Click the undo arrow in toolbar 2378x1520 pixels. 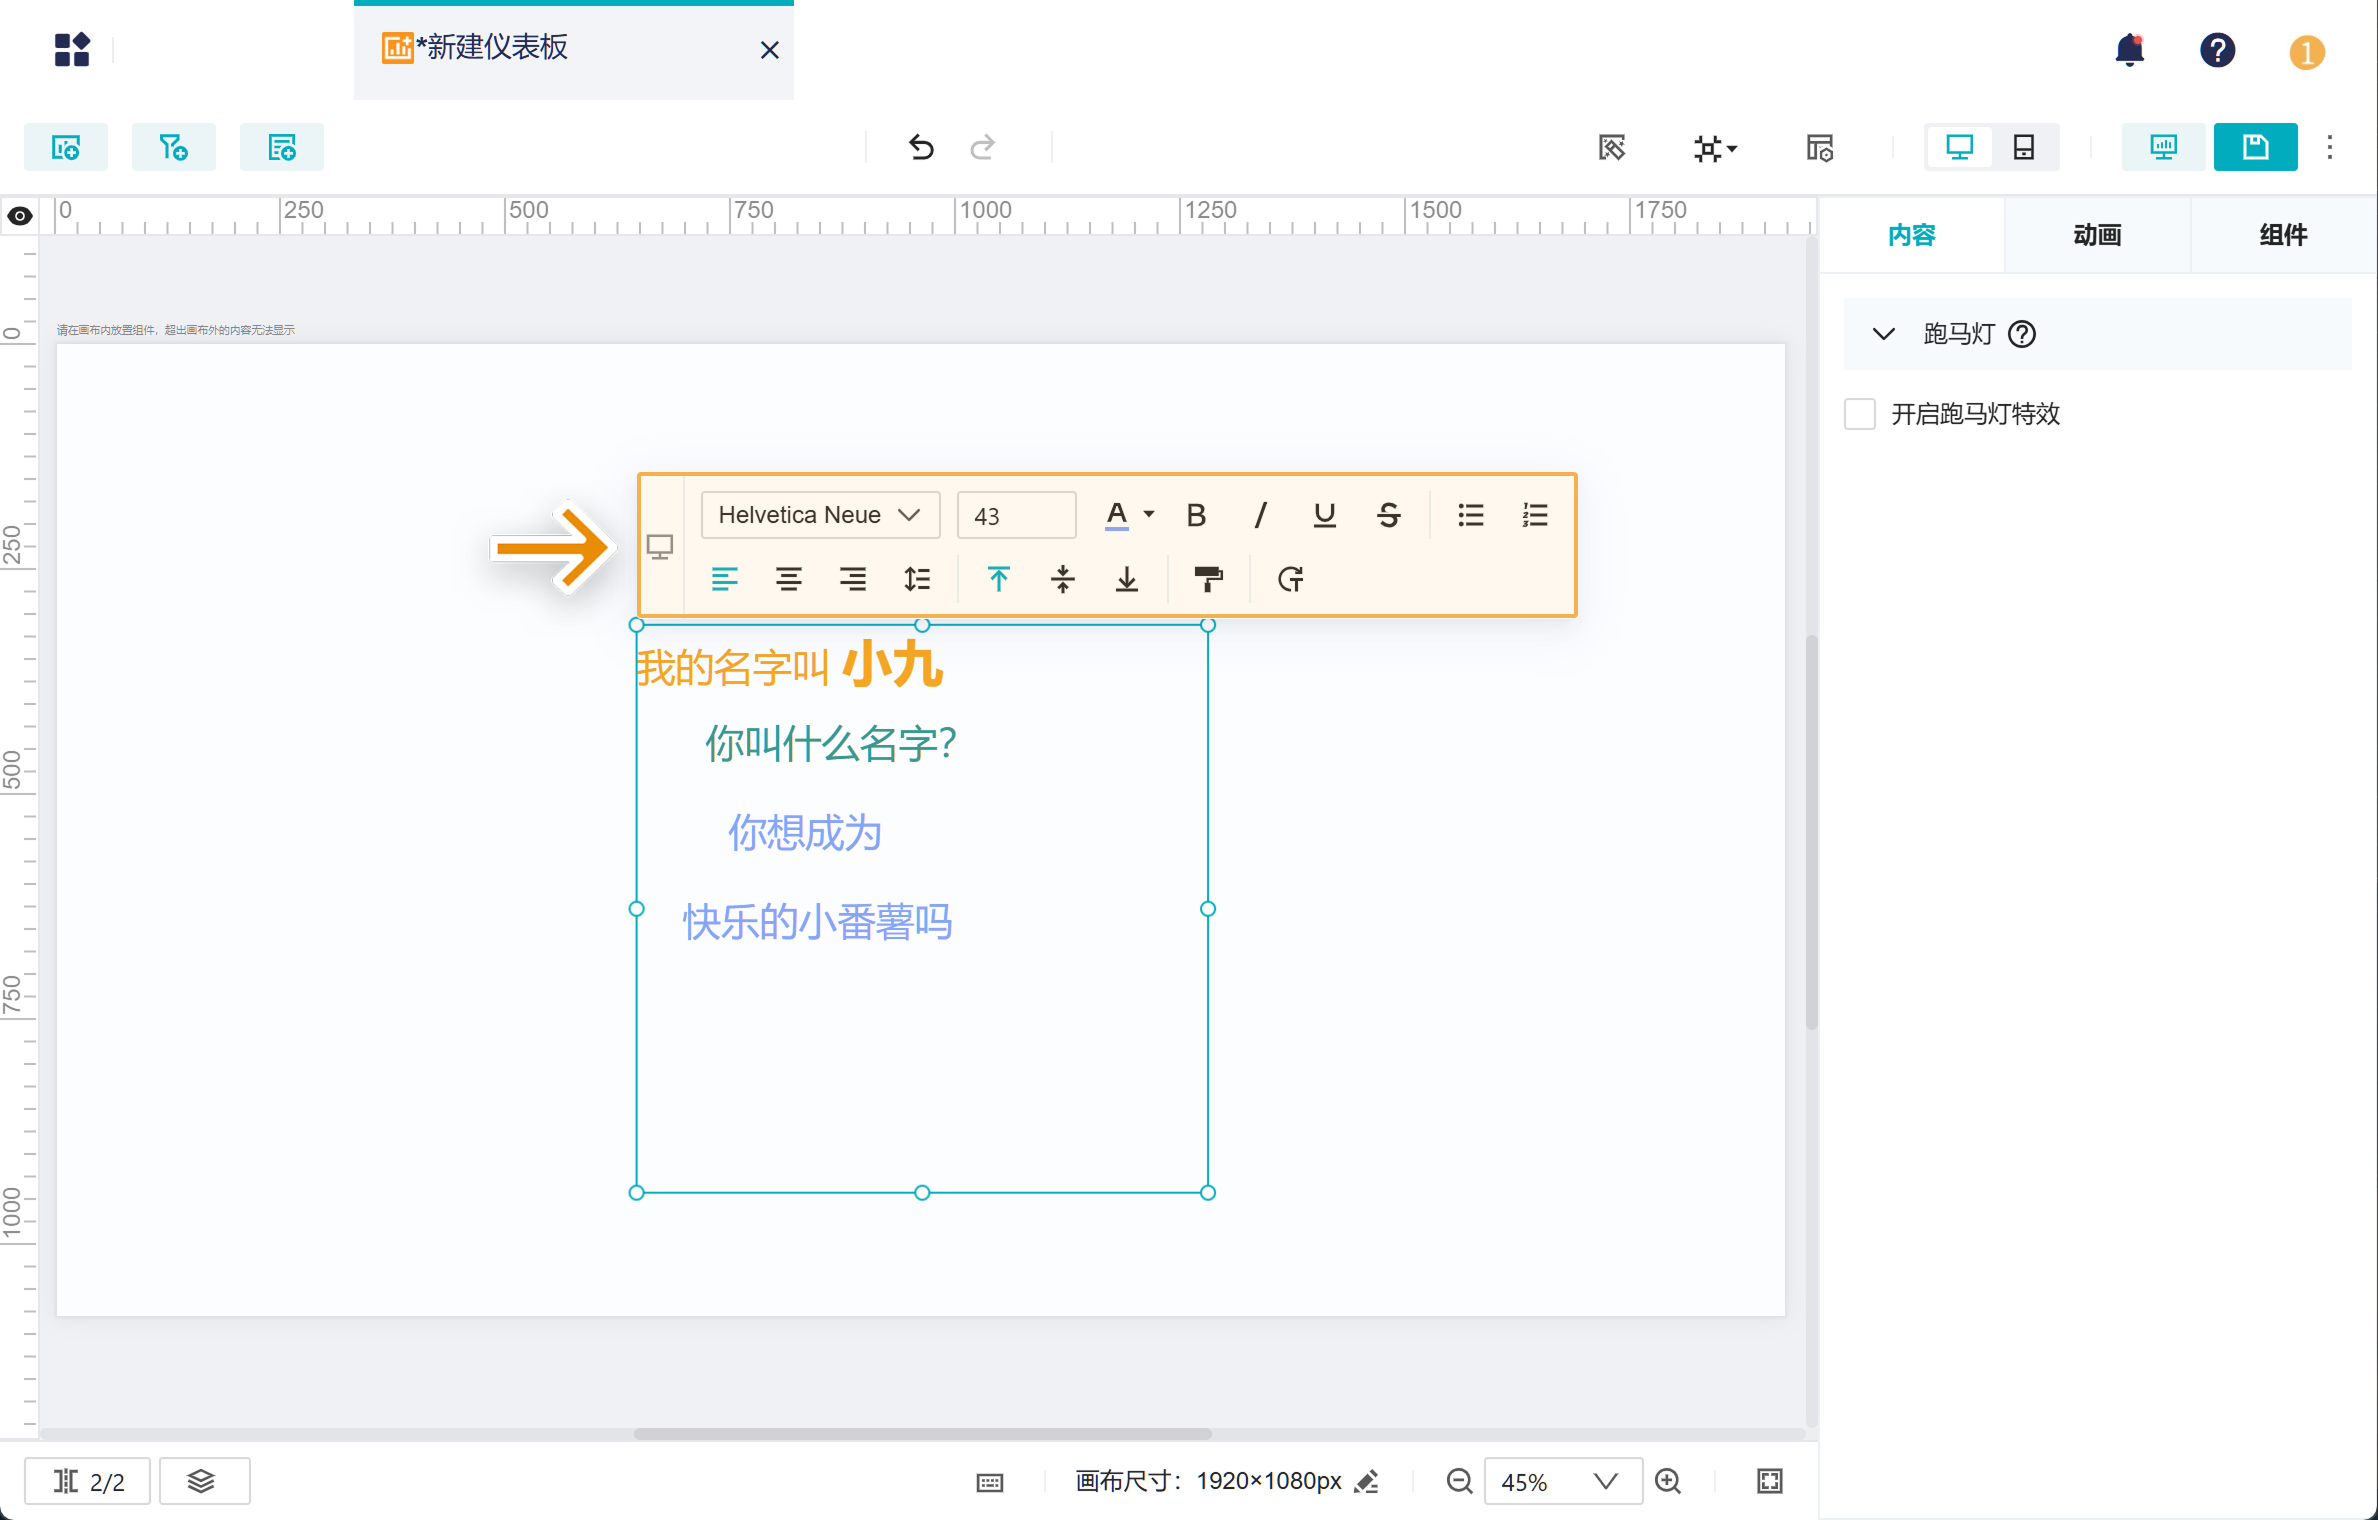(921, 148)
